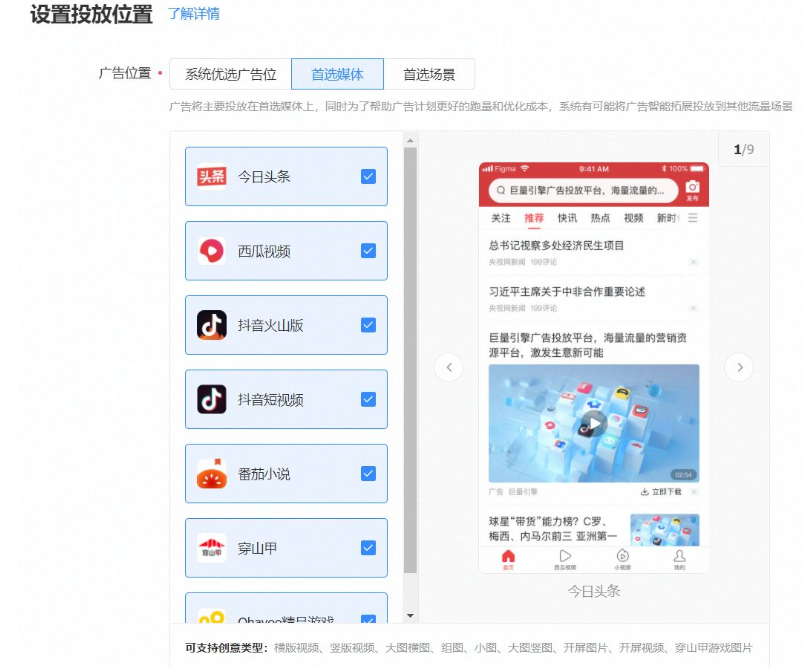The image size is (805, 667).
Task: Toggle the 番茄小说 selection checkbox
Action: [x=369, y=473]
